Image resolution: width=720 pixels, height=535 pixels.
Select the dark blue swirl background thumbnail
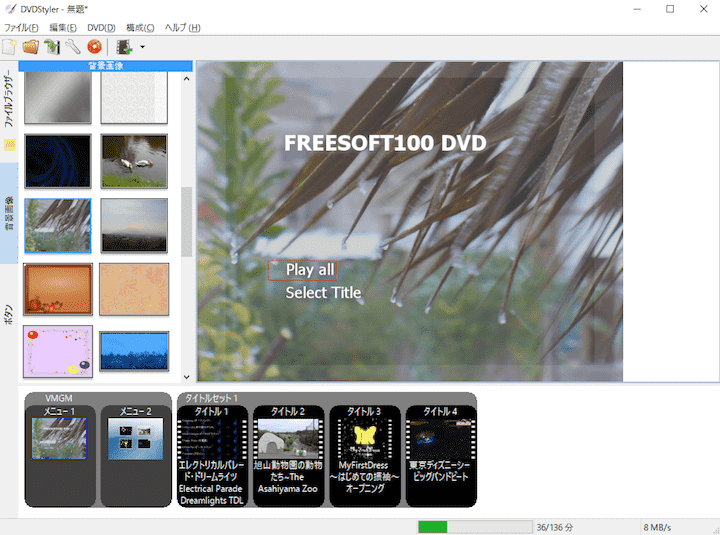tap(58, 161)
